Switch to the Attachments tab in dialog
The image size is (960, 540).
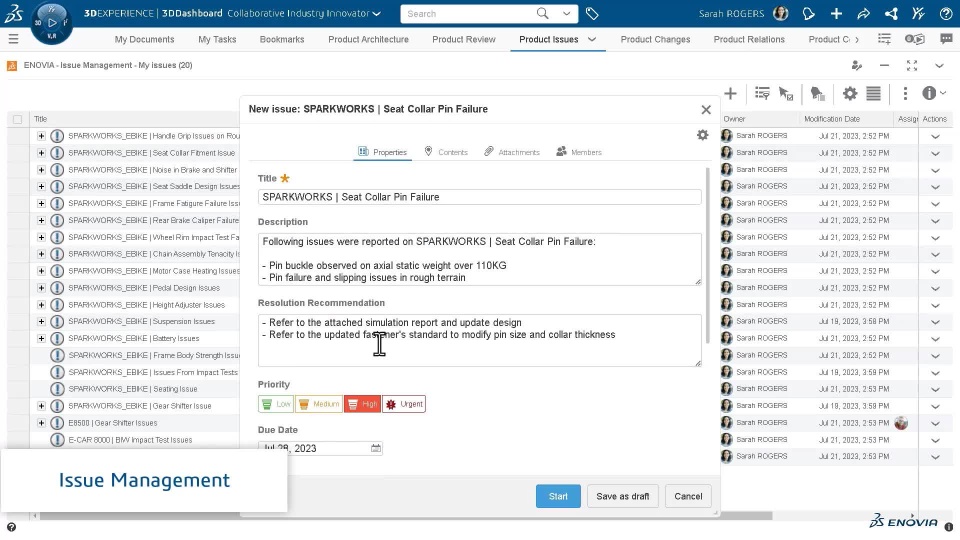512,152
